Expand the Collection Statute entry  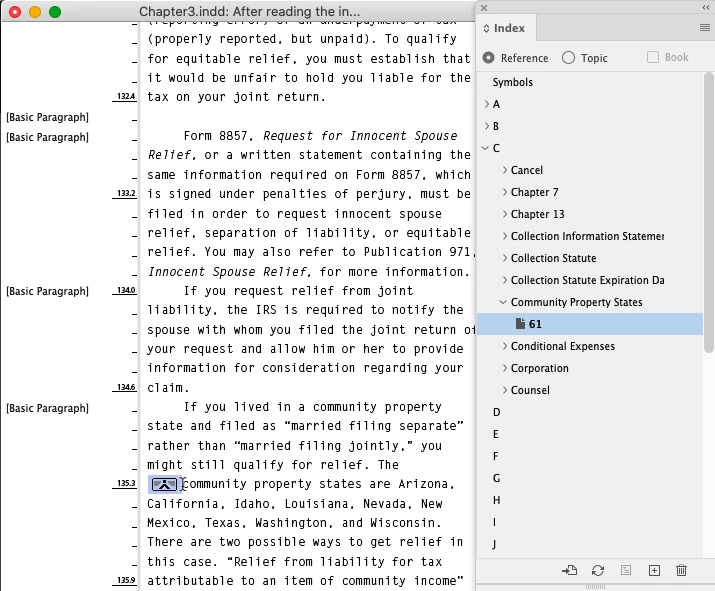point(504,258)
